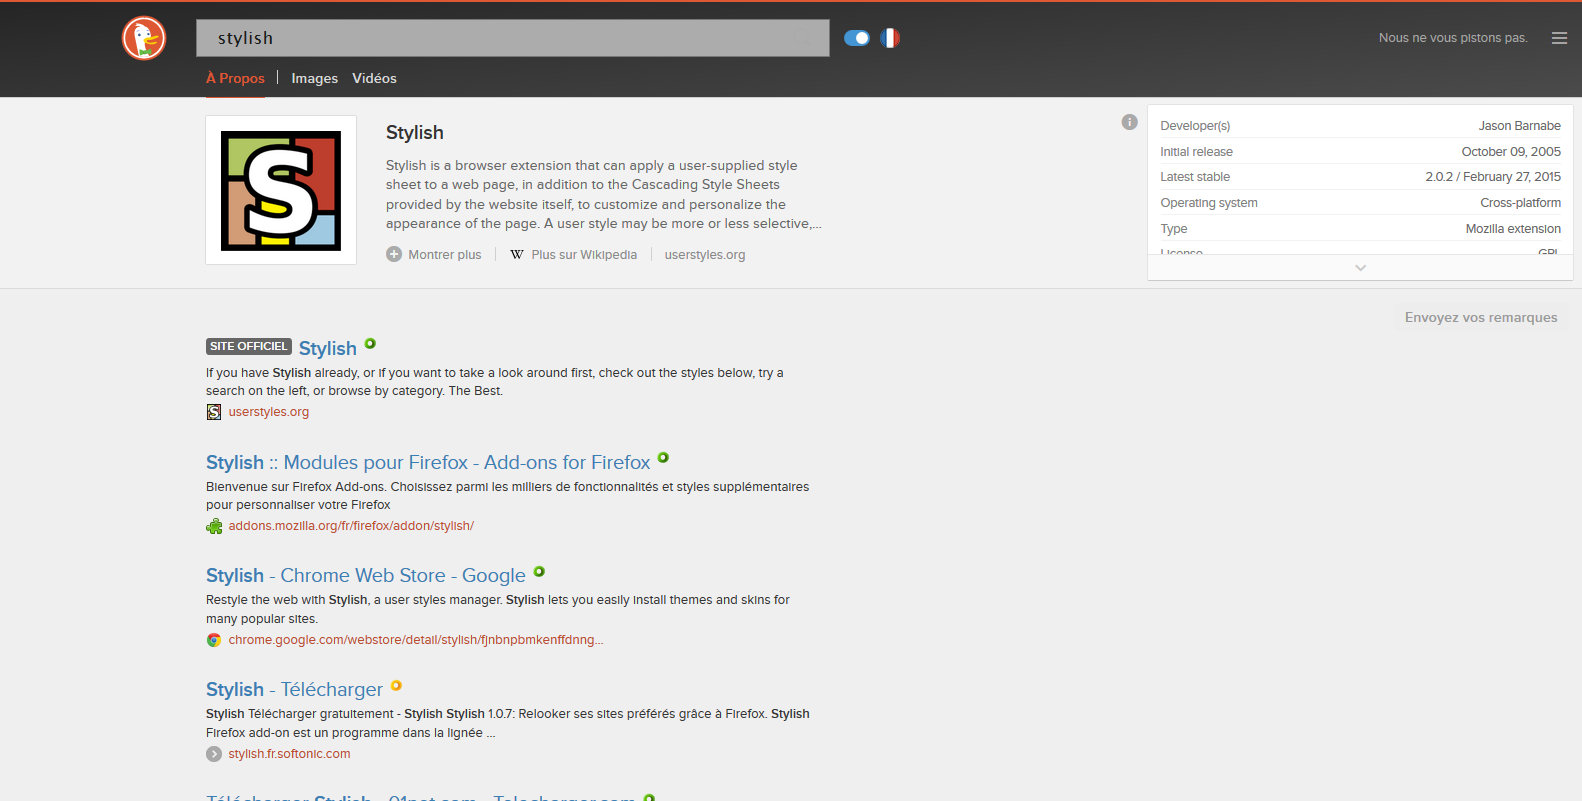Open Stylish - Télécharger result
This screenshot has height=801, width=1582.
point(294,689)
